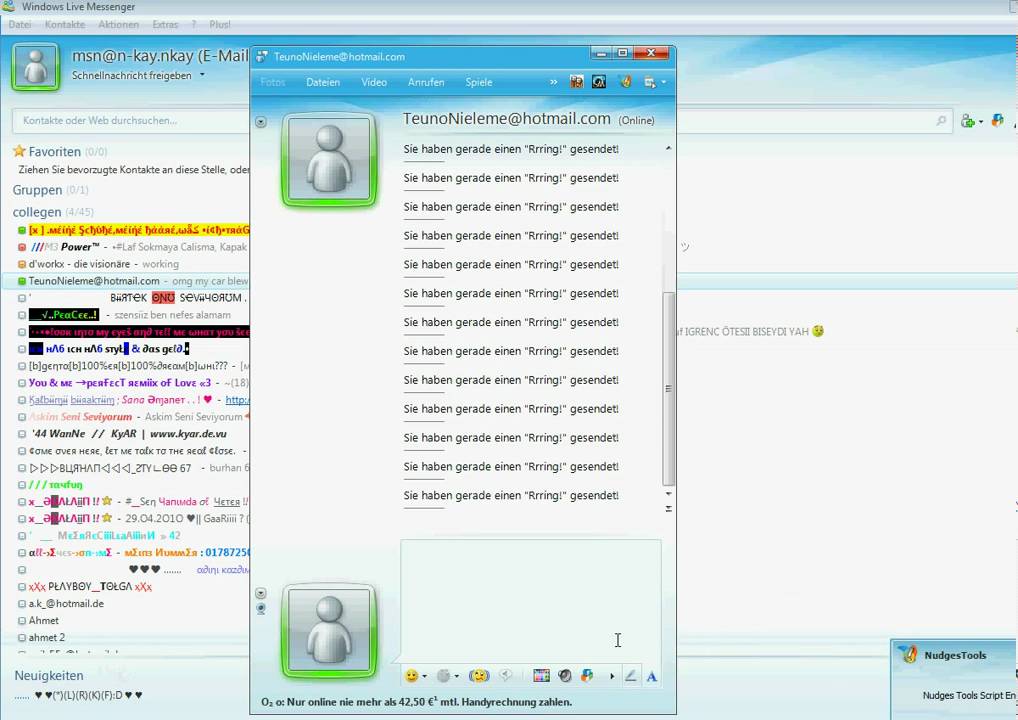1018x720 pixels.
Task: Select the '44 WanNe // KyAR contact
Action: [x=129, y=434]
